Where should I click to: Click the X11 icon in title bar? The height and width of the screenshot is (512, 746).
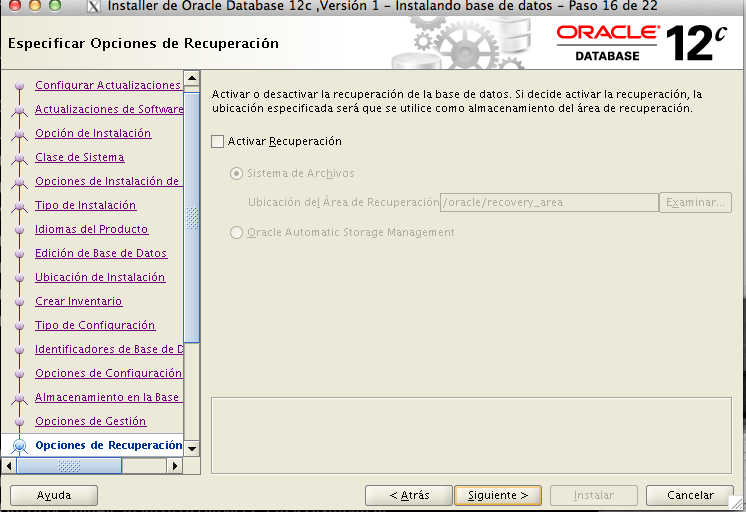coord(94,6)
